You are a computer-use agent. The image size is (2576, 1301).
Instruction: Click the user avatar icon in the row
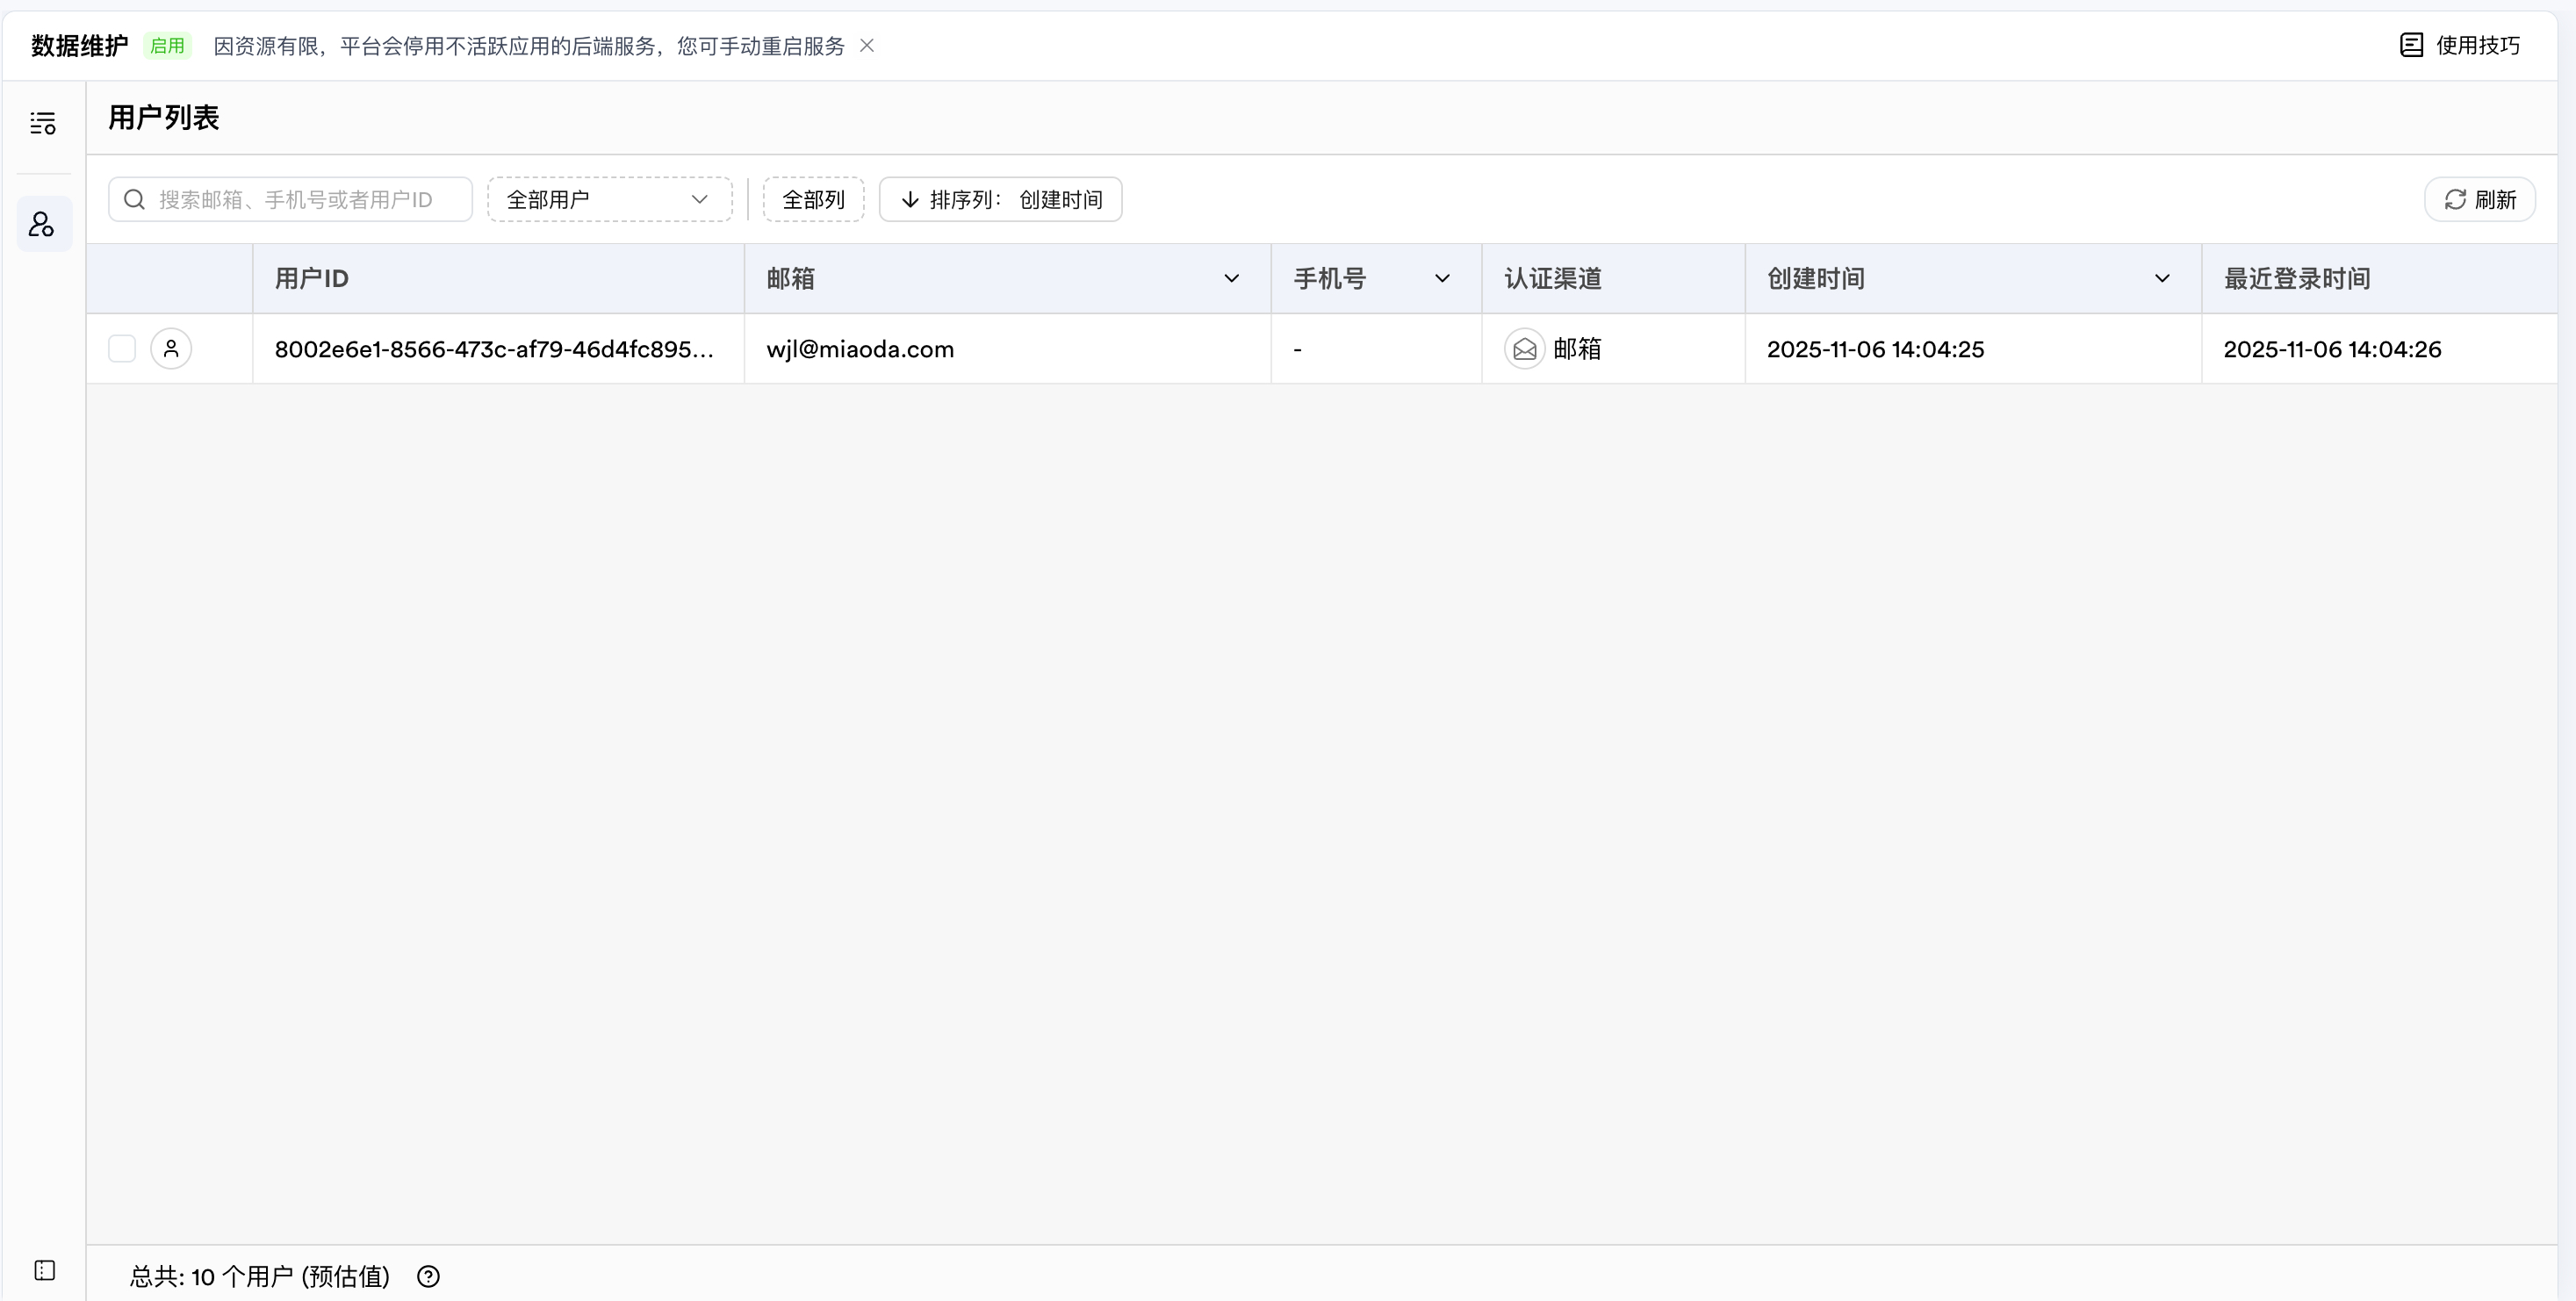click(171, 349)
